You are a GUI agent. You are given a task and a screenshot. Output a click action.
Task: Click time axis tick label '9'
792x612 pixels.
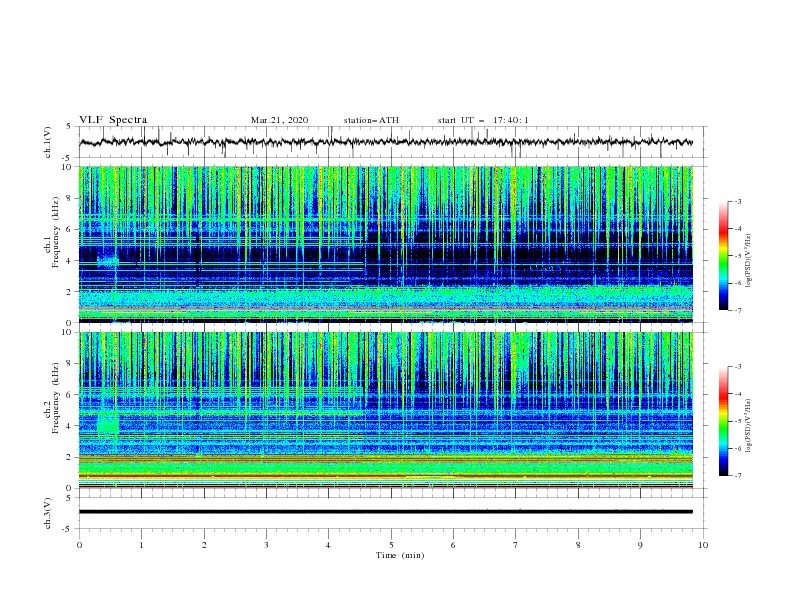click(640, 545)
